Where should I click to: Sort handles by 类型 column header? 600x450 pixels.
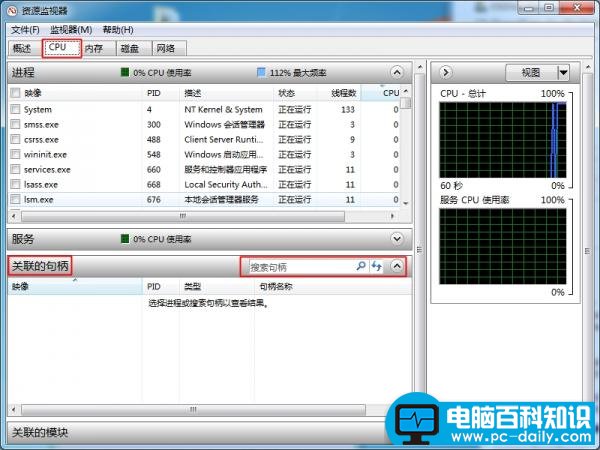pos(217,287)
